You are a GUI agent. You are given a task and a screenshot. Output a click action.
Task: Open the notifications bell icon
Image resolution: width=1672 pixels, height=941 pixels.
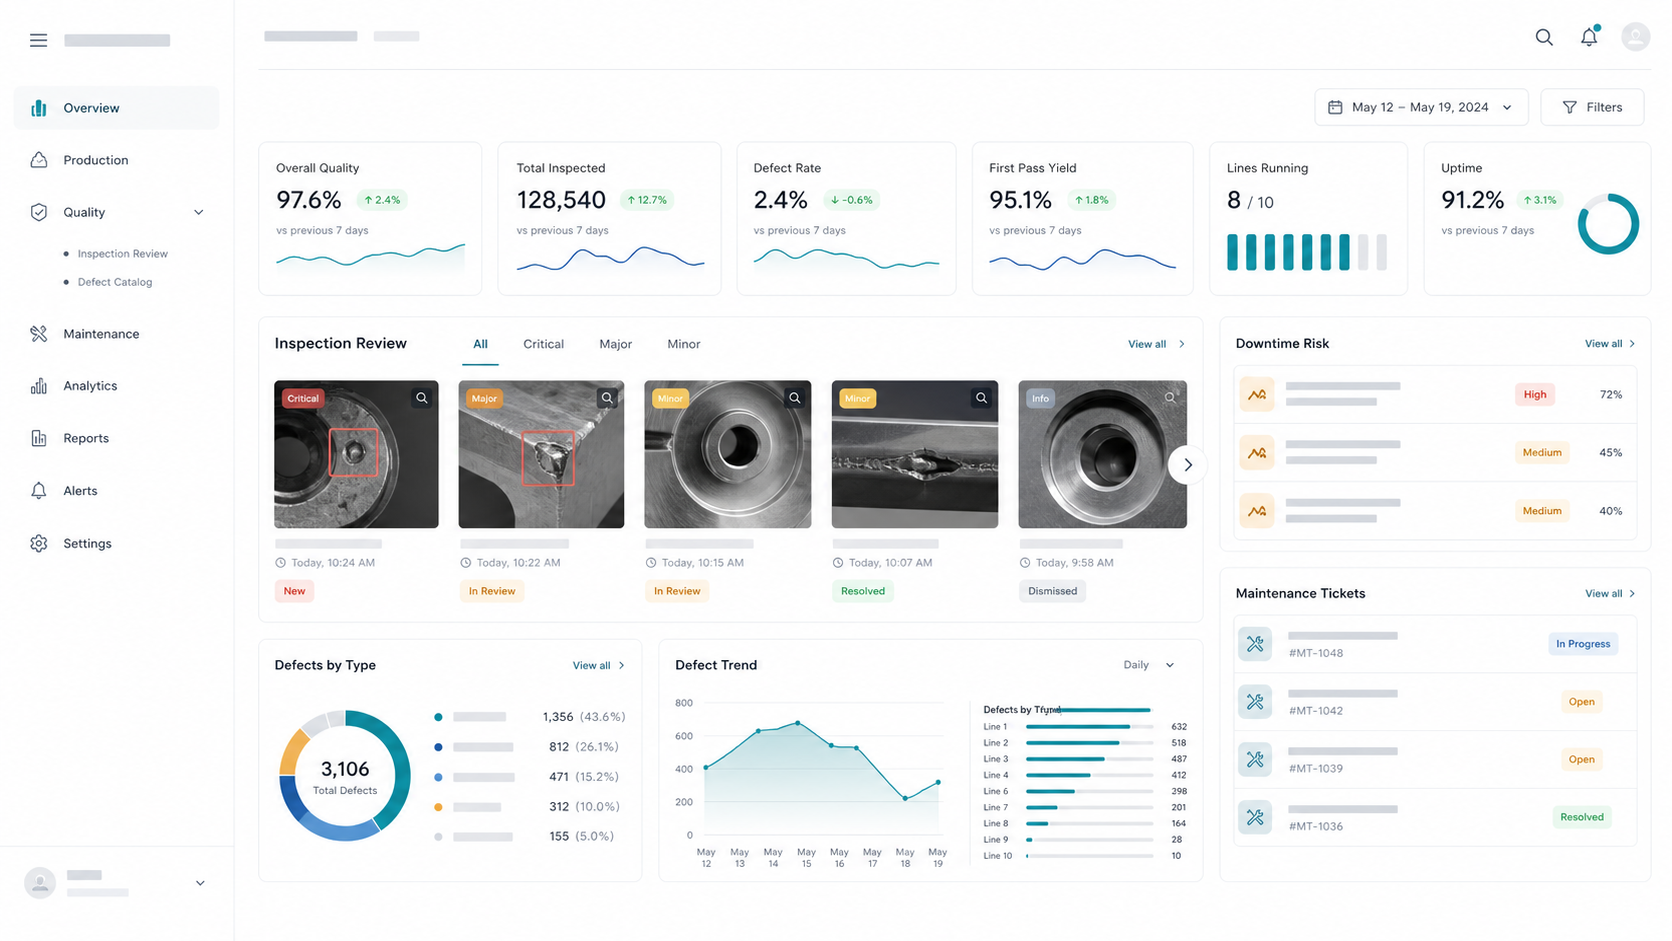[x=1589, y=37]
